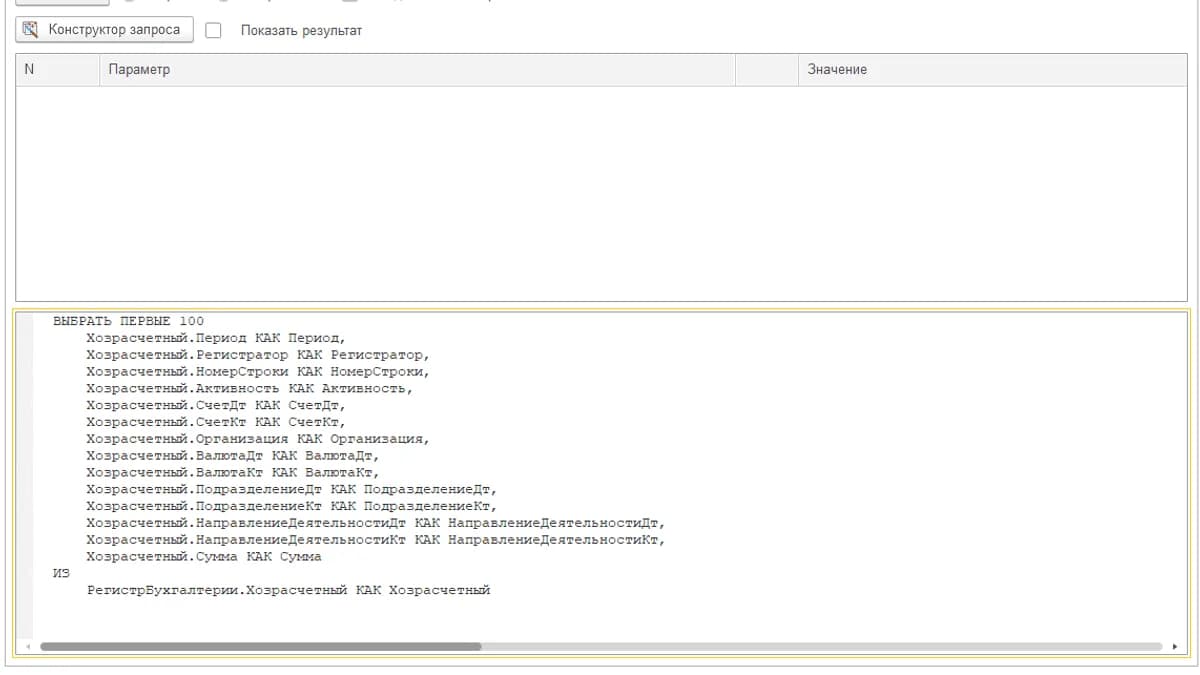This screenshot has width=1200, height=675.
Task: Click the horizontal scrollbar thumb of query text
Action: 260,647
